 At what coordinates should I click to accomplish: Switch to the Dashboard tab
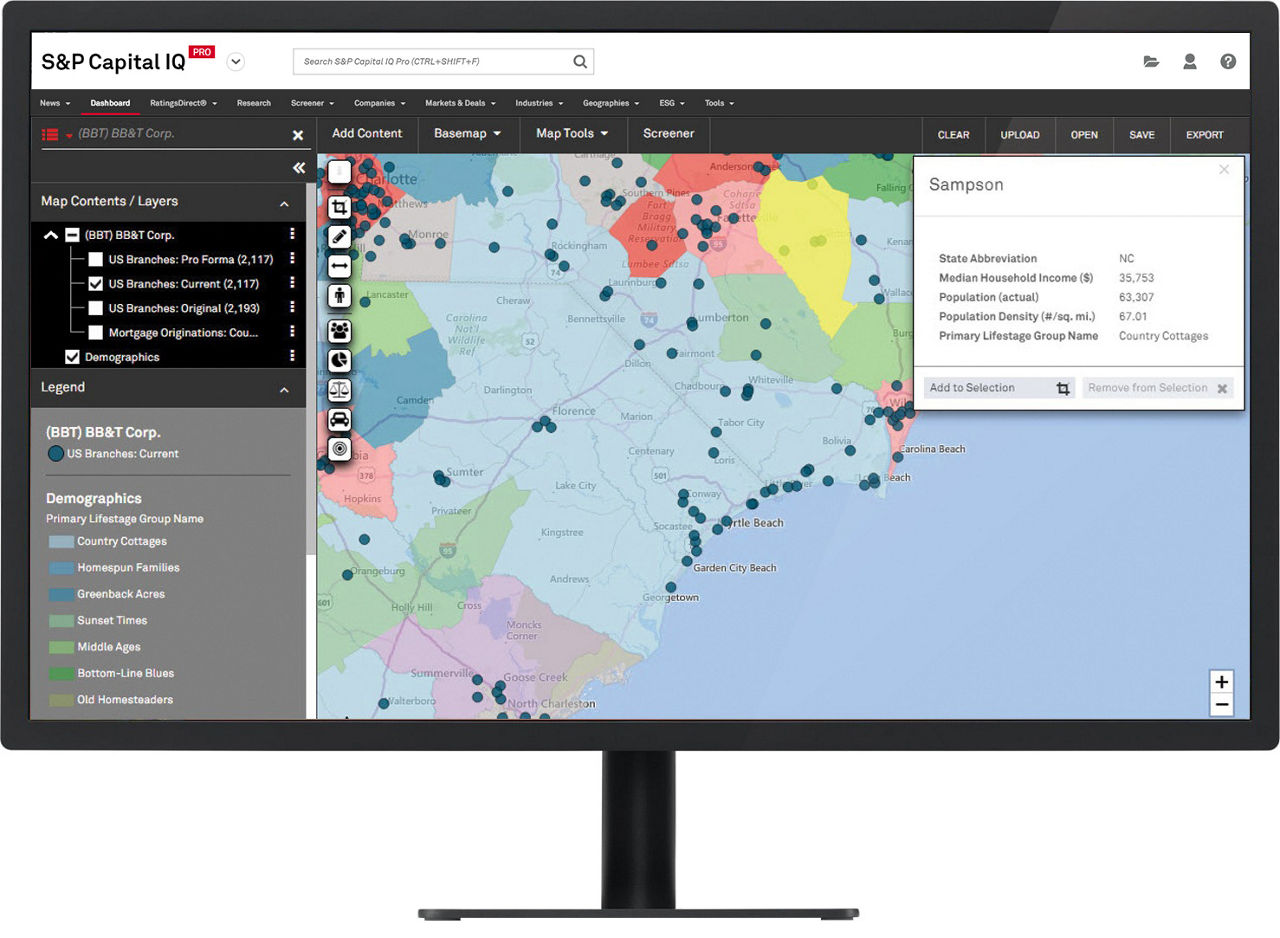point(110,103)
